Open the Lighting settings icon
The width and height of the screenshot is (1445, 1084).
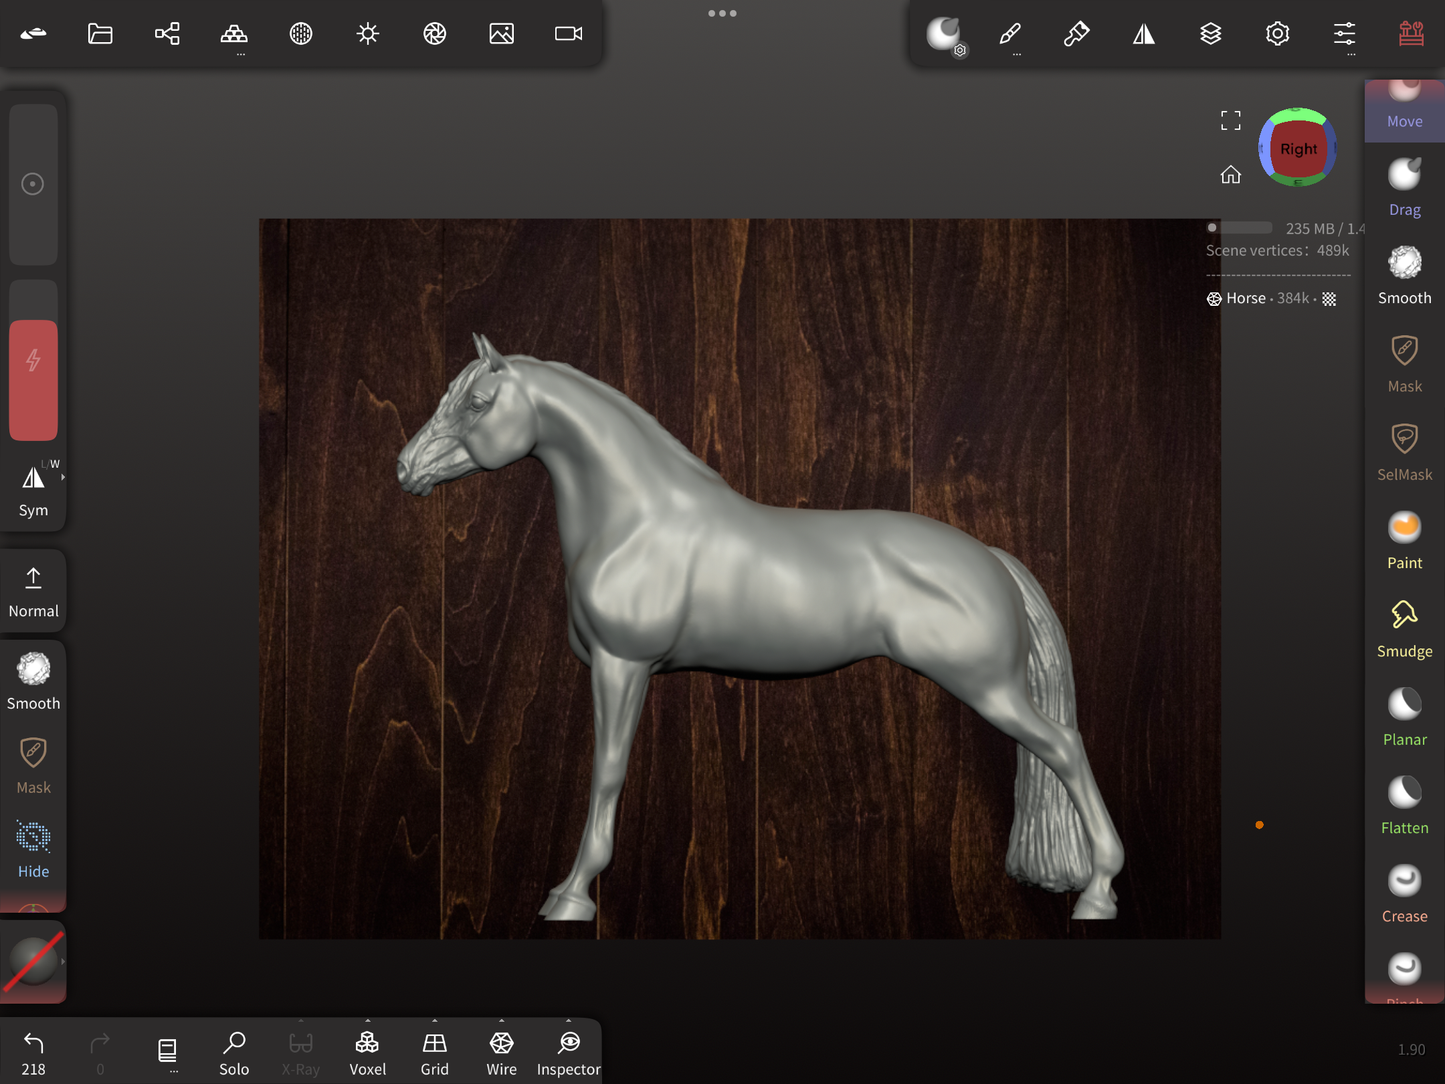point(368,34)
